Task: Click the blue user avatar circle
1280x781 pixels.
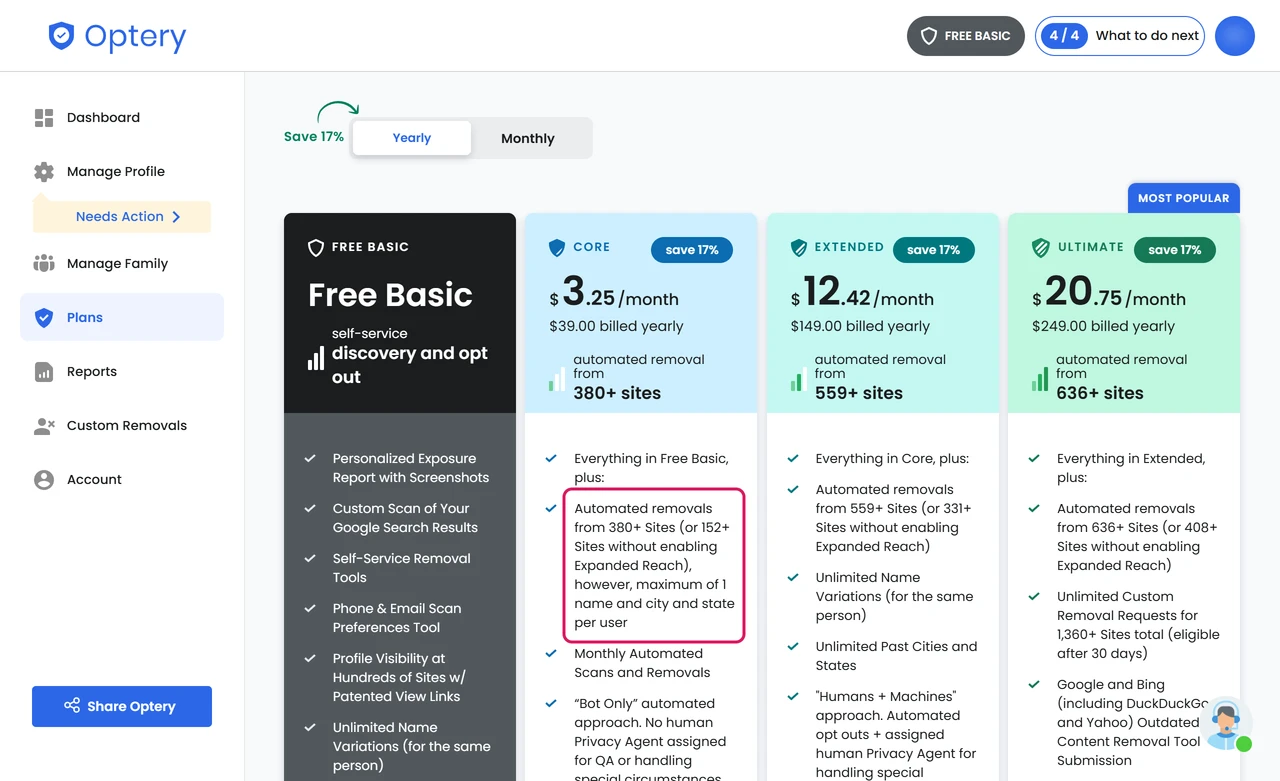Action: [x=1235, y=36]
